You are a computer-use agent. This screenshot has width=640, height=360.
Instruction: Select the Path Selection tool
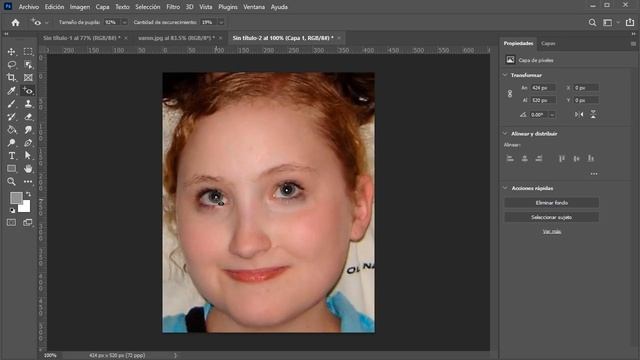tap(28, 156)
